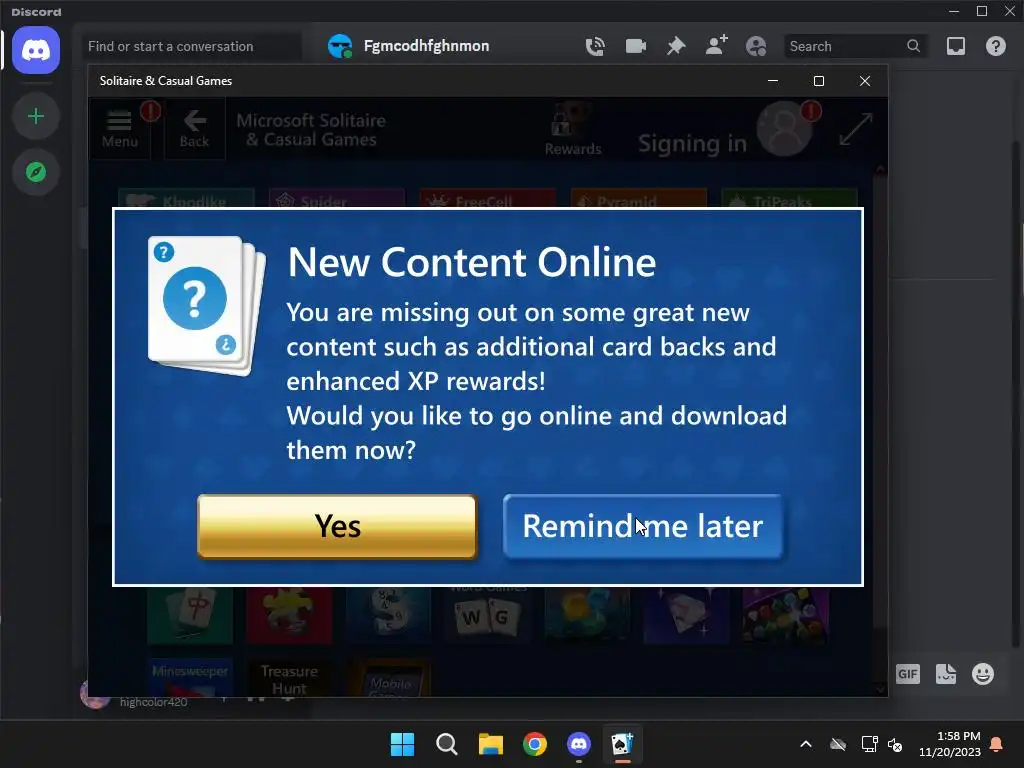
Task: Open the clock showing 1:58 PM
Action: pos(950,744)
